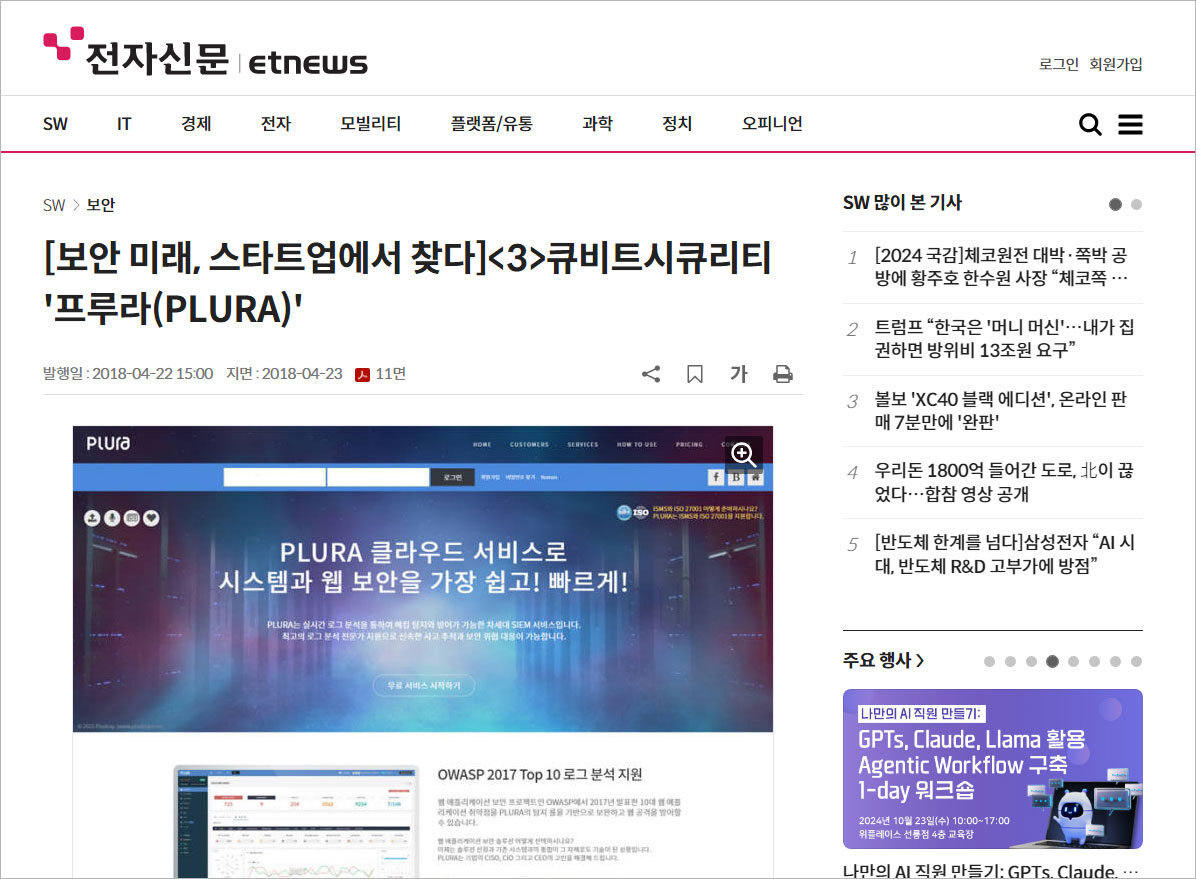This screenshot has height=879, width=1196.
Task: Open article 우리돈 1800억 들어간 도로
Action: tap(1004, 481)
